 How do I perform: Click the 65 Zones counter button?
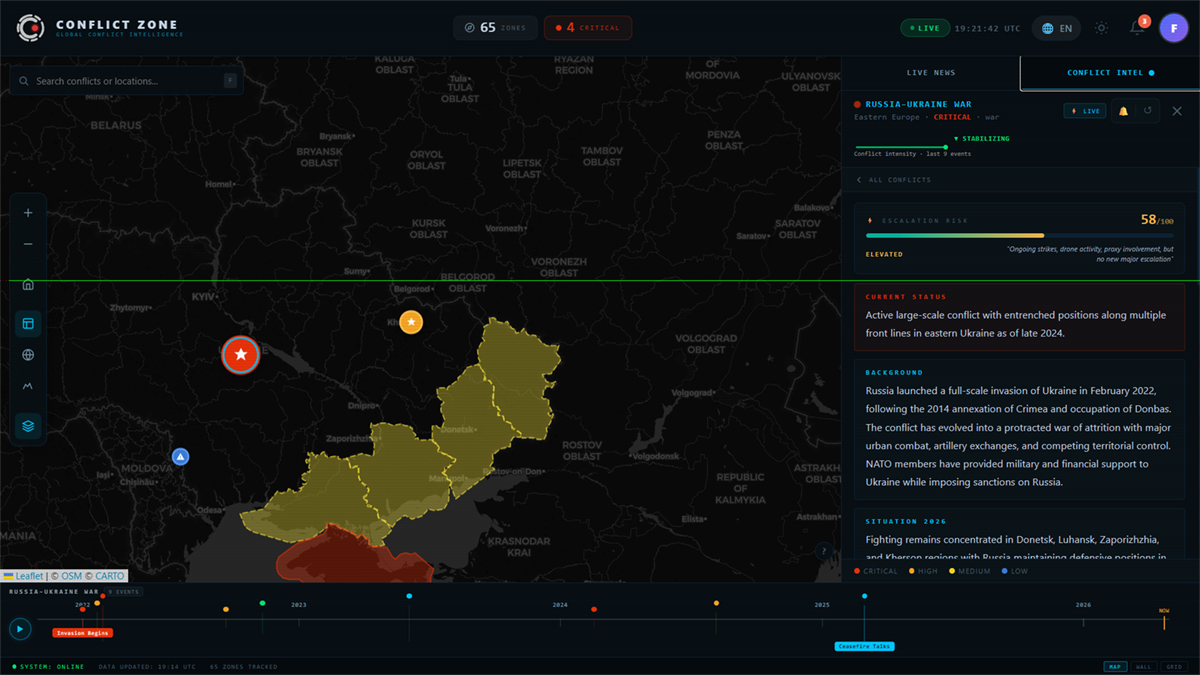[x=496, y=28]
